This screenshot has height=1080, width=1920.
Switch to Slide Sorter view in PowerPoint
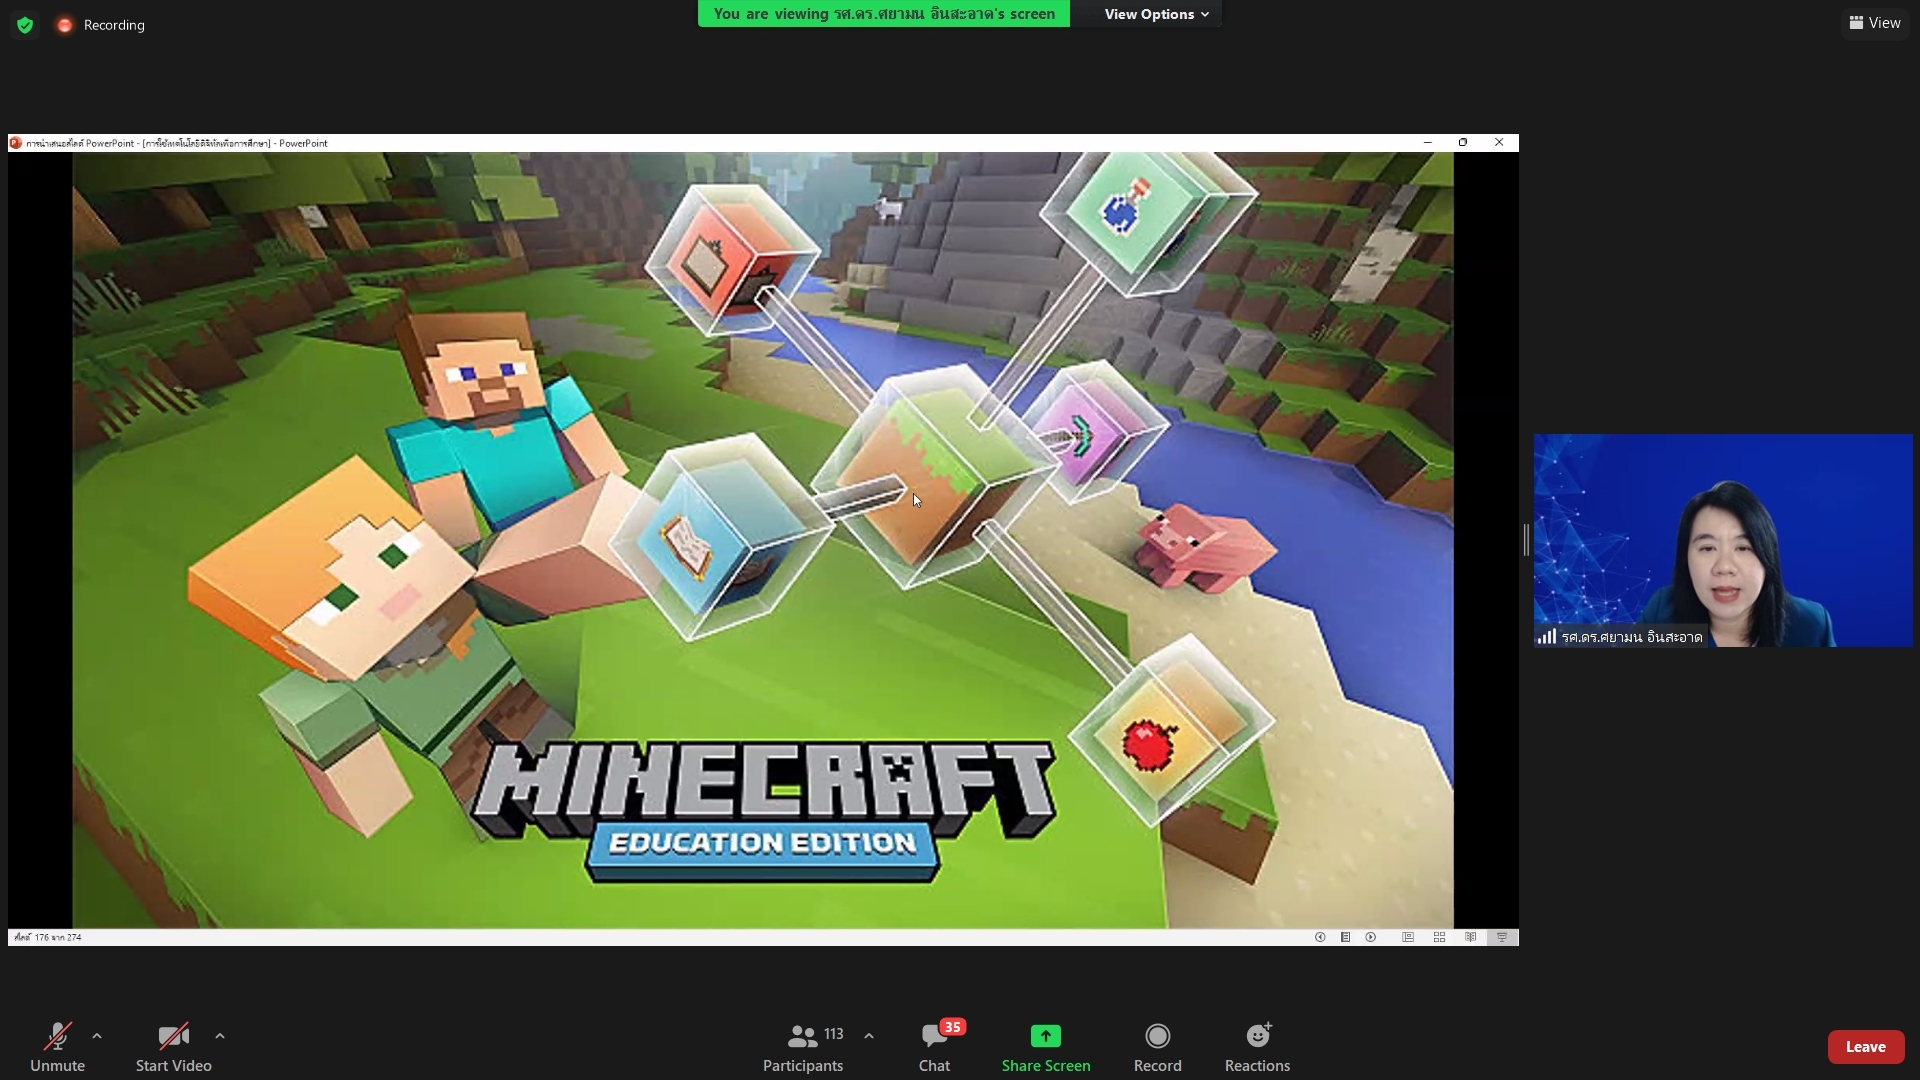(1439, 937)
